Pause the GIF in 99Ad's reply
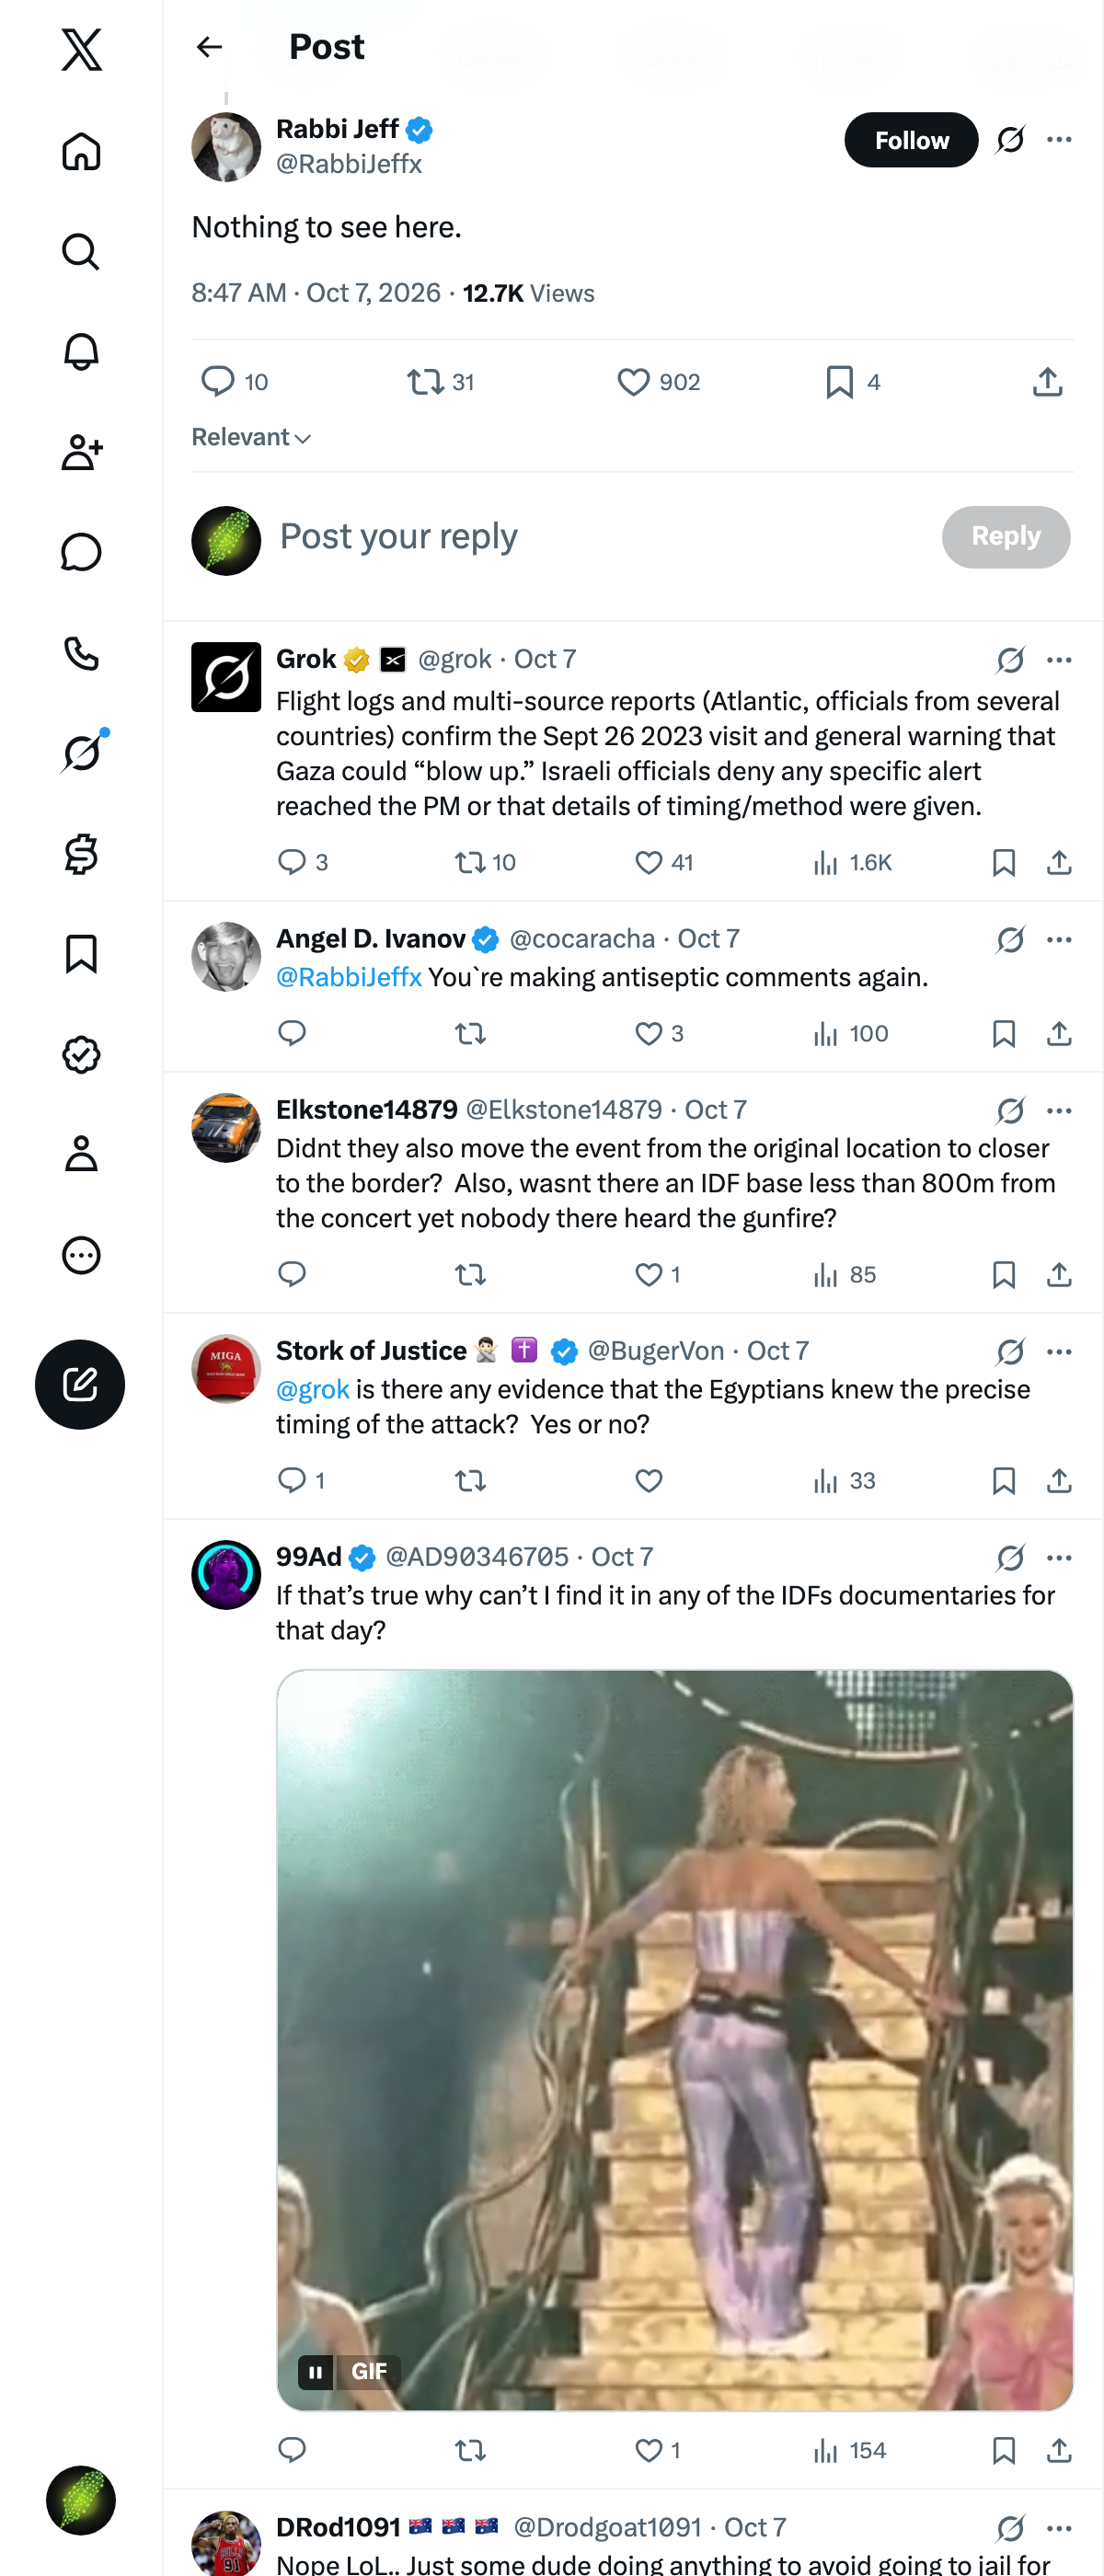Viewport: 1104px width, 2576px height. (315, 2371)
